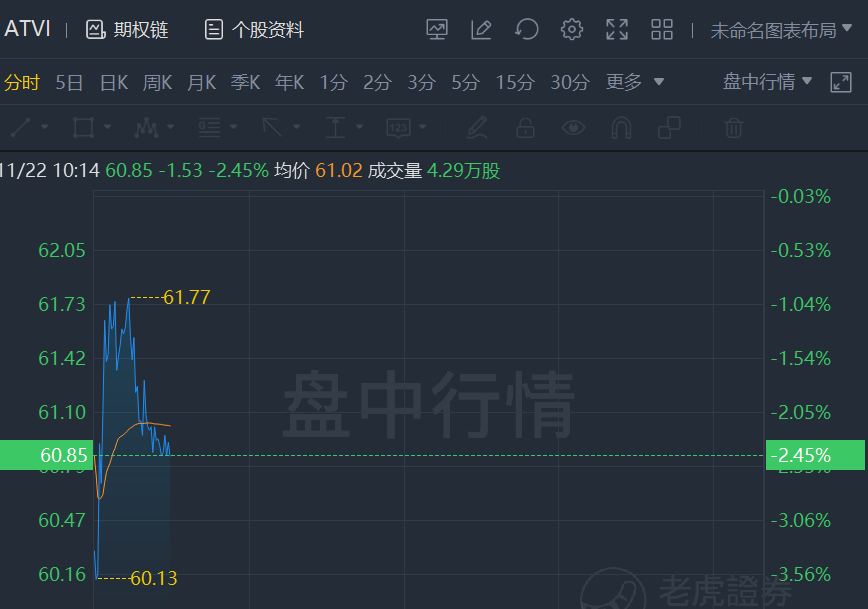Select the 30分 interval
Viewport: 868px width, 609px height.
pyautogui.click(x=570, y=82)
